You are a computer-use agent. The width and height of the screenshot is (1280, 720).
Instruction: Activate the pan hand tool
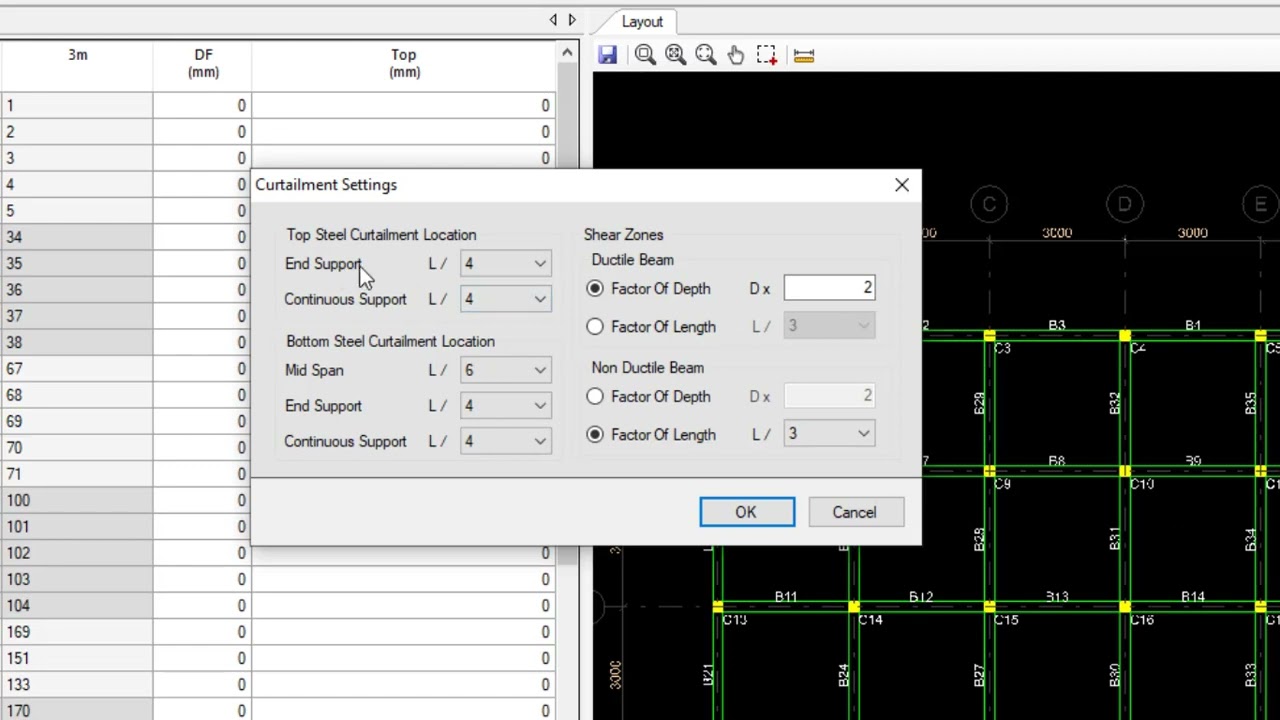click(x=736, y=55)
